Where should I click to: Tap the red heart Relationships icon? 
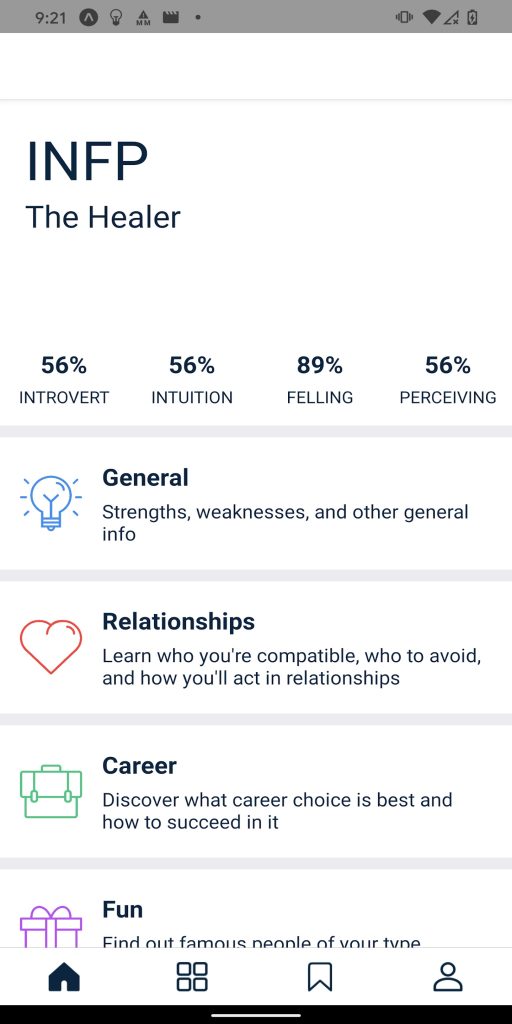[51, 647]
